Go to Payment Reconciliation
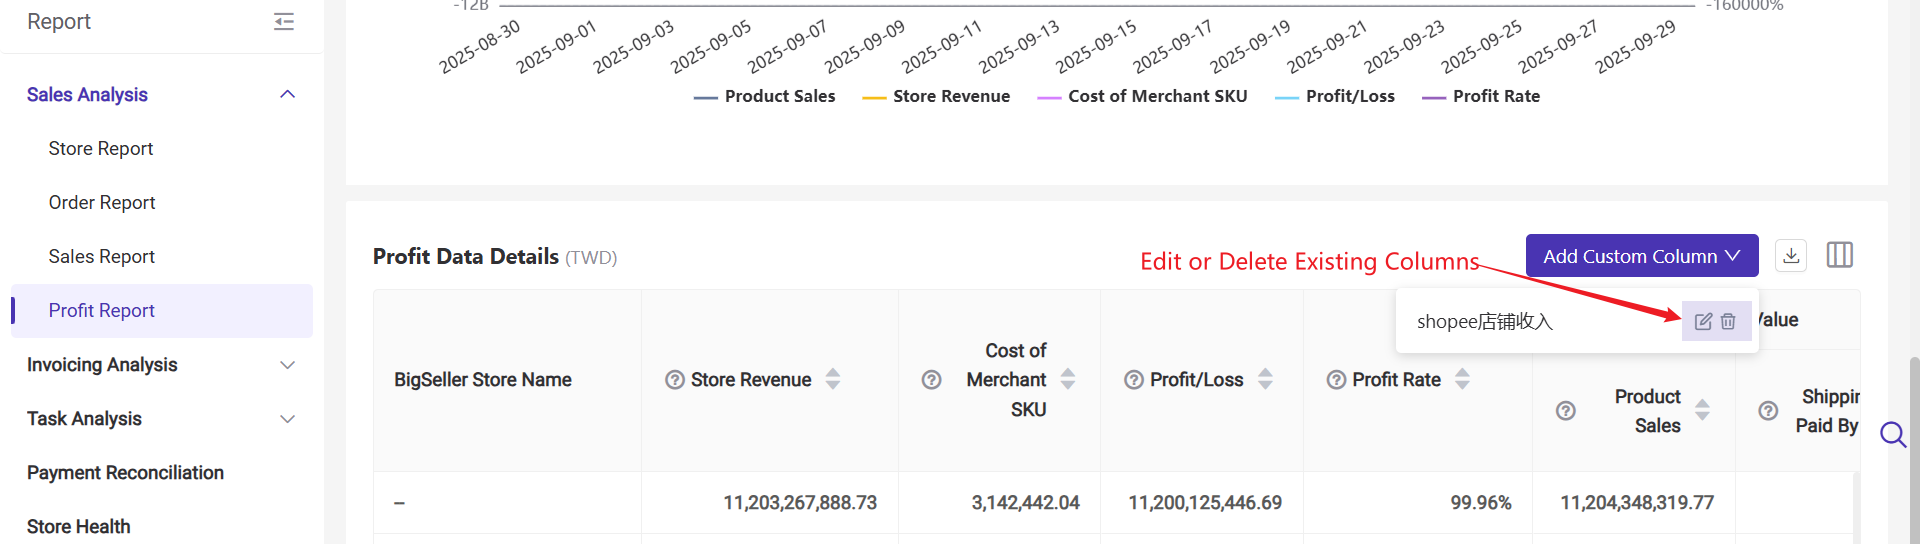Image resolution: width=1920 pixels, height=544 pixels. click(125, 472)
